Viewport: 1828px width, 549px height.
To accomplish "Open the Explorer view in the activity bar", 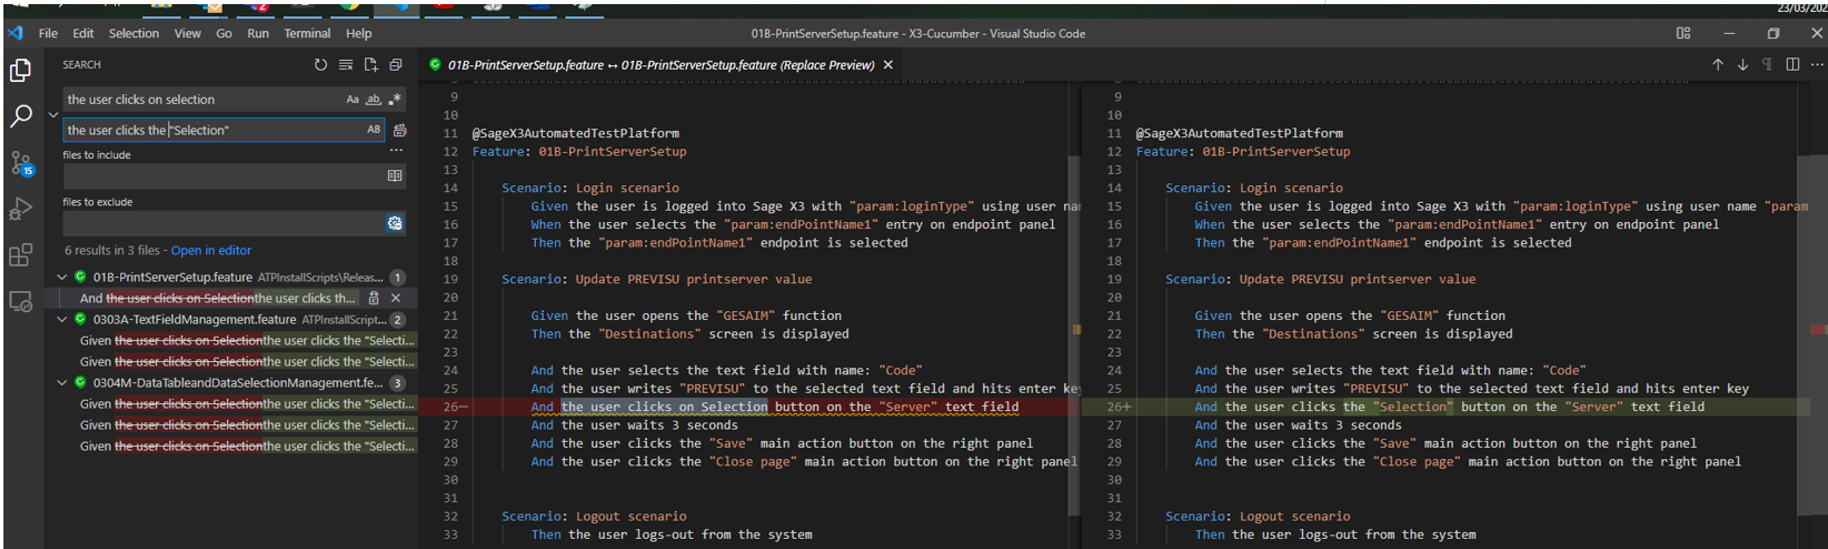I will (x=20, y=71).
